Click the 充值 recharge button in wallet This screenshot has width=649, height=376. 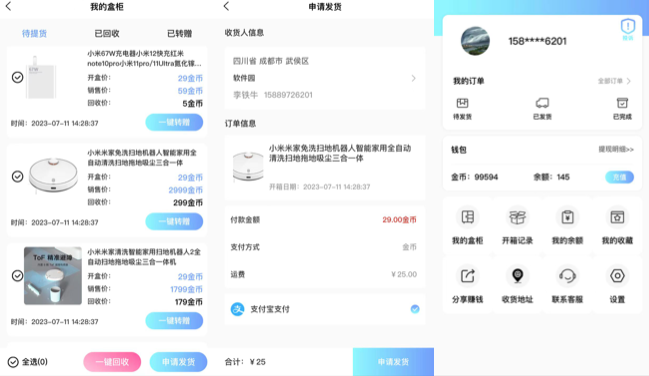click(x=620, y=177)
